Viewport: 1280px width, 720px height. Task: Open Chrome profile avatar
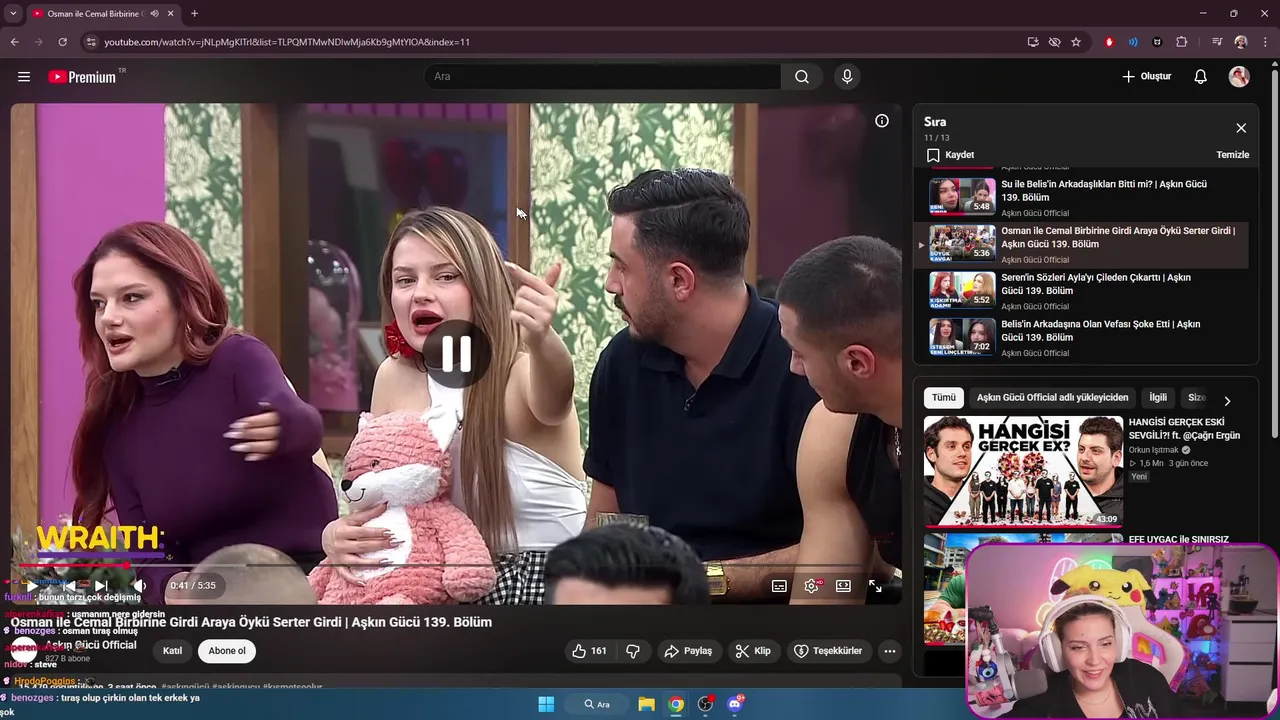coord(1241,42)
